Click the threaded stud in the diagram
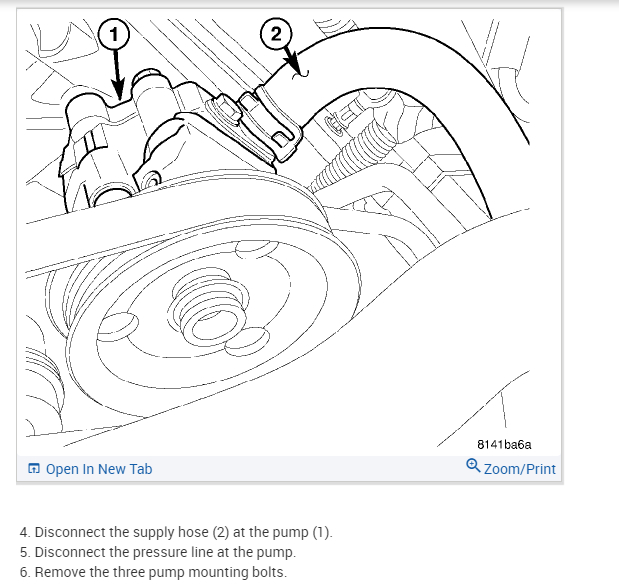This screenshot has height=585, width=619. (349, 159)
